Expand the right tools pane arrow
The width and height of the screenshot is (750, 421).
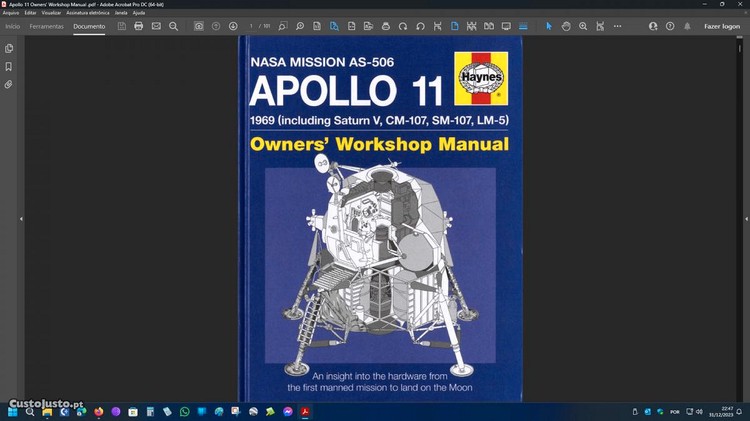pos(728,218)
